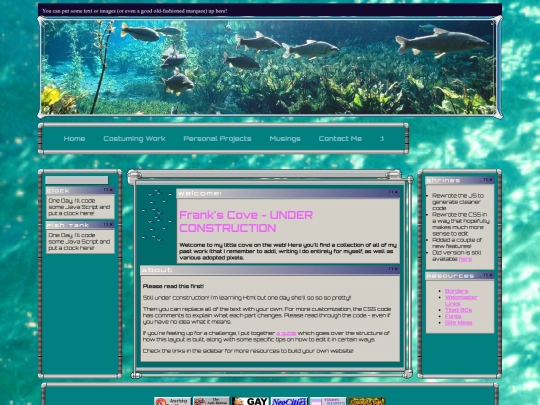Image resolution: width=540 pixels, height=405 pixels.
Task: Click the "welcome!" window title
Action: tap(200, 193)
